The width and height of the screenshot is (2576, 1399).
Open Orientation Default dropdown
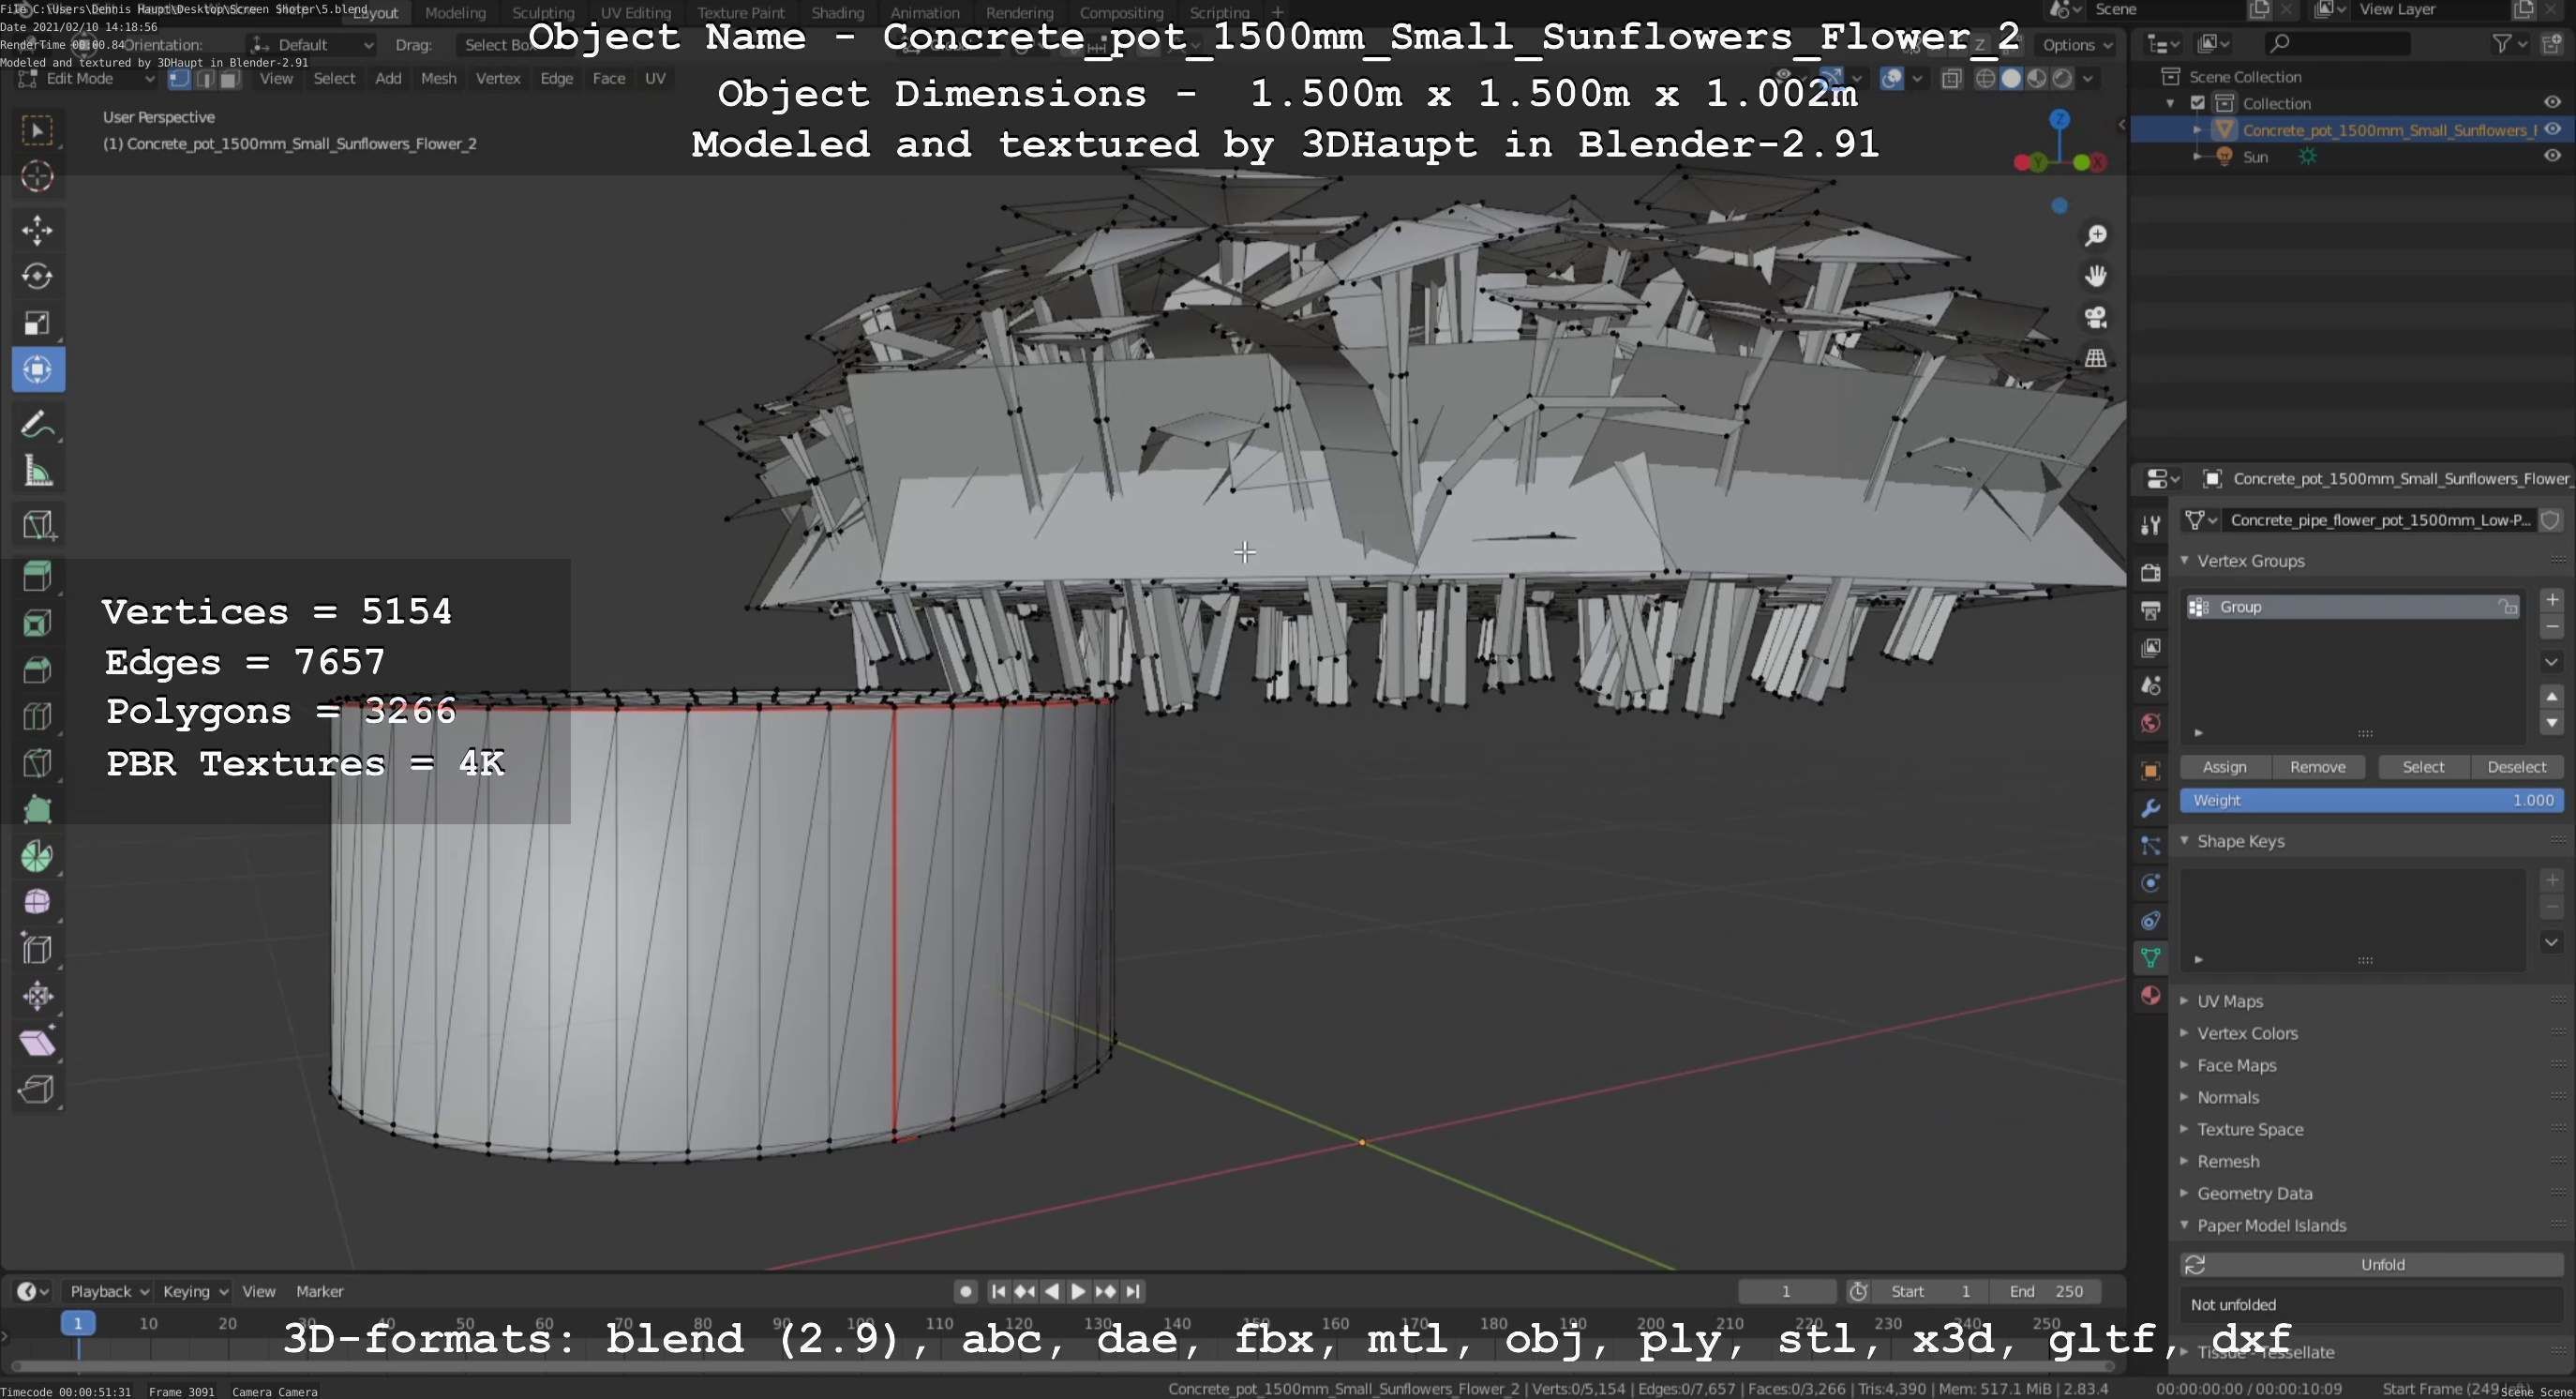tap(312, 45)
